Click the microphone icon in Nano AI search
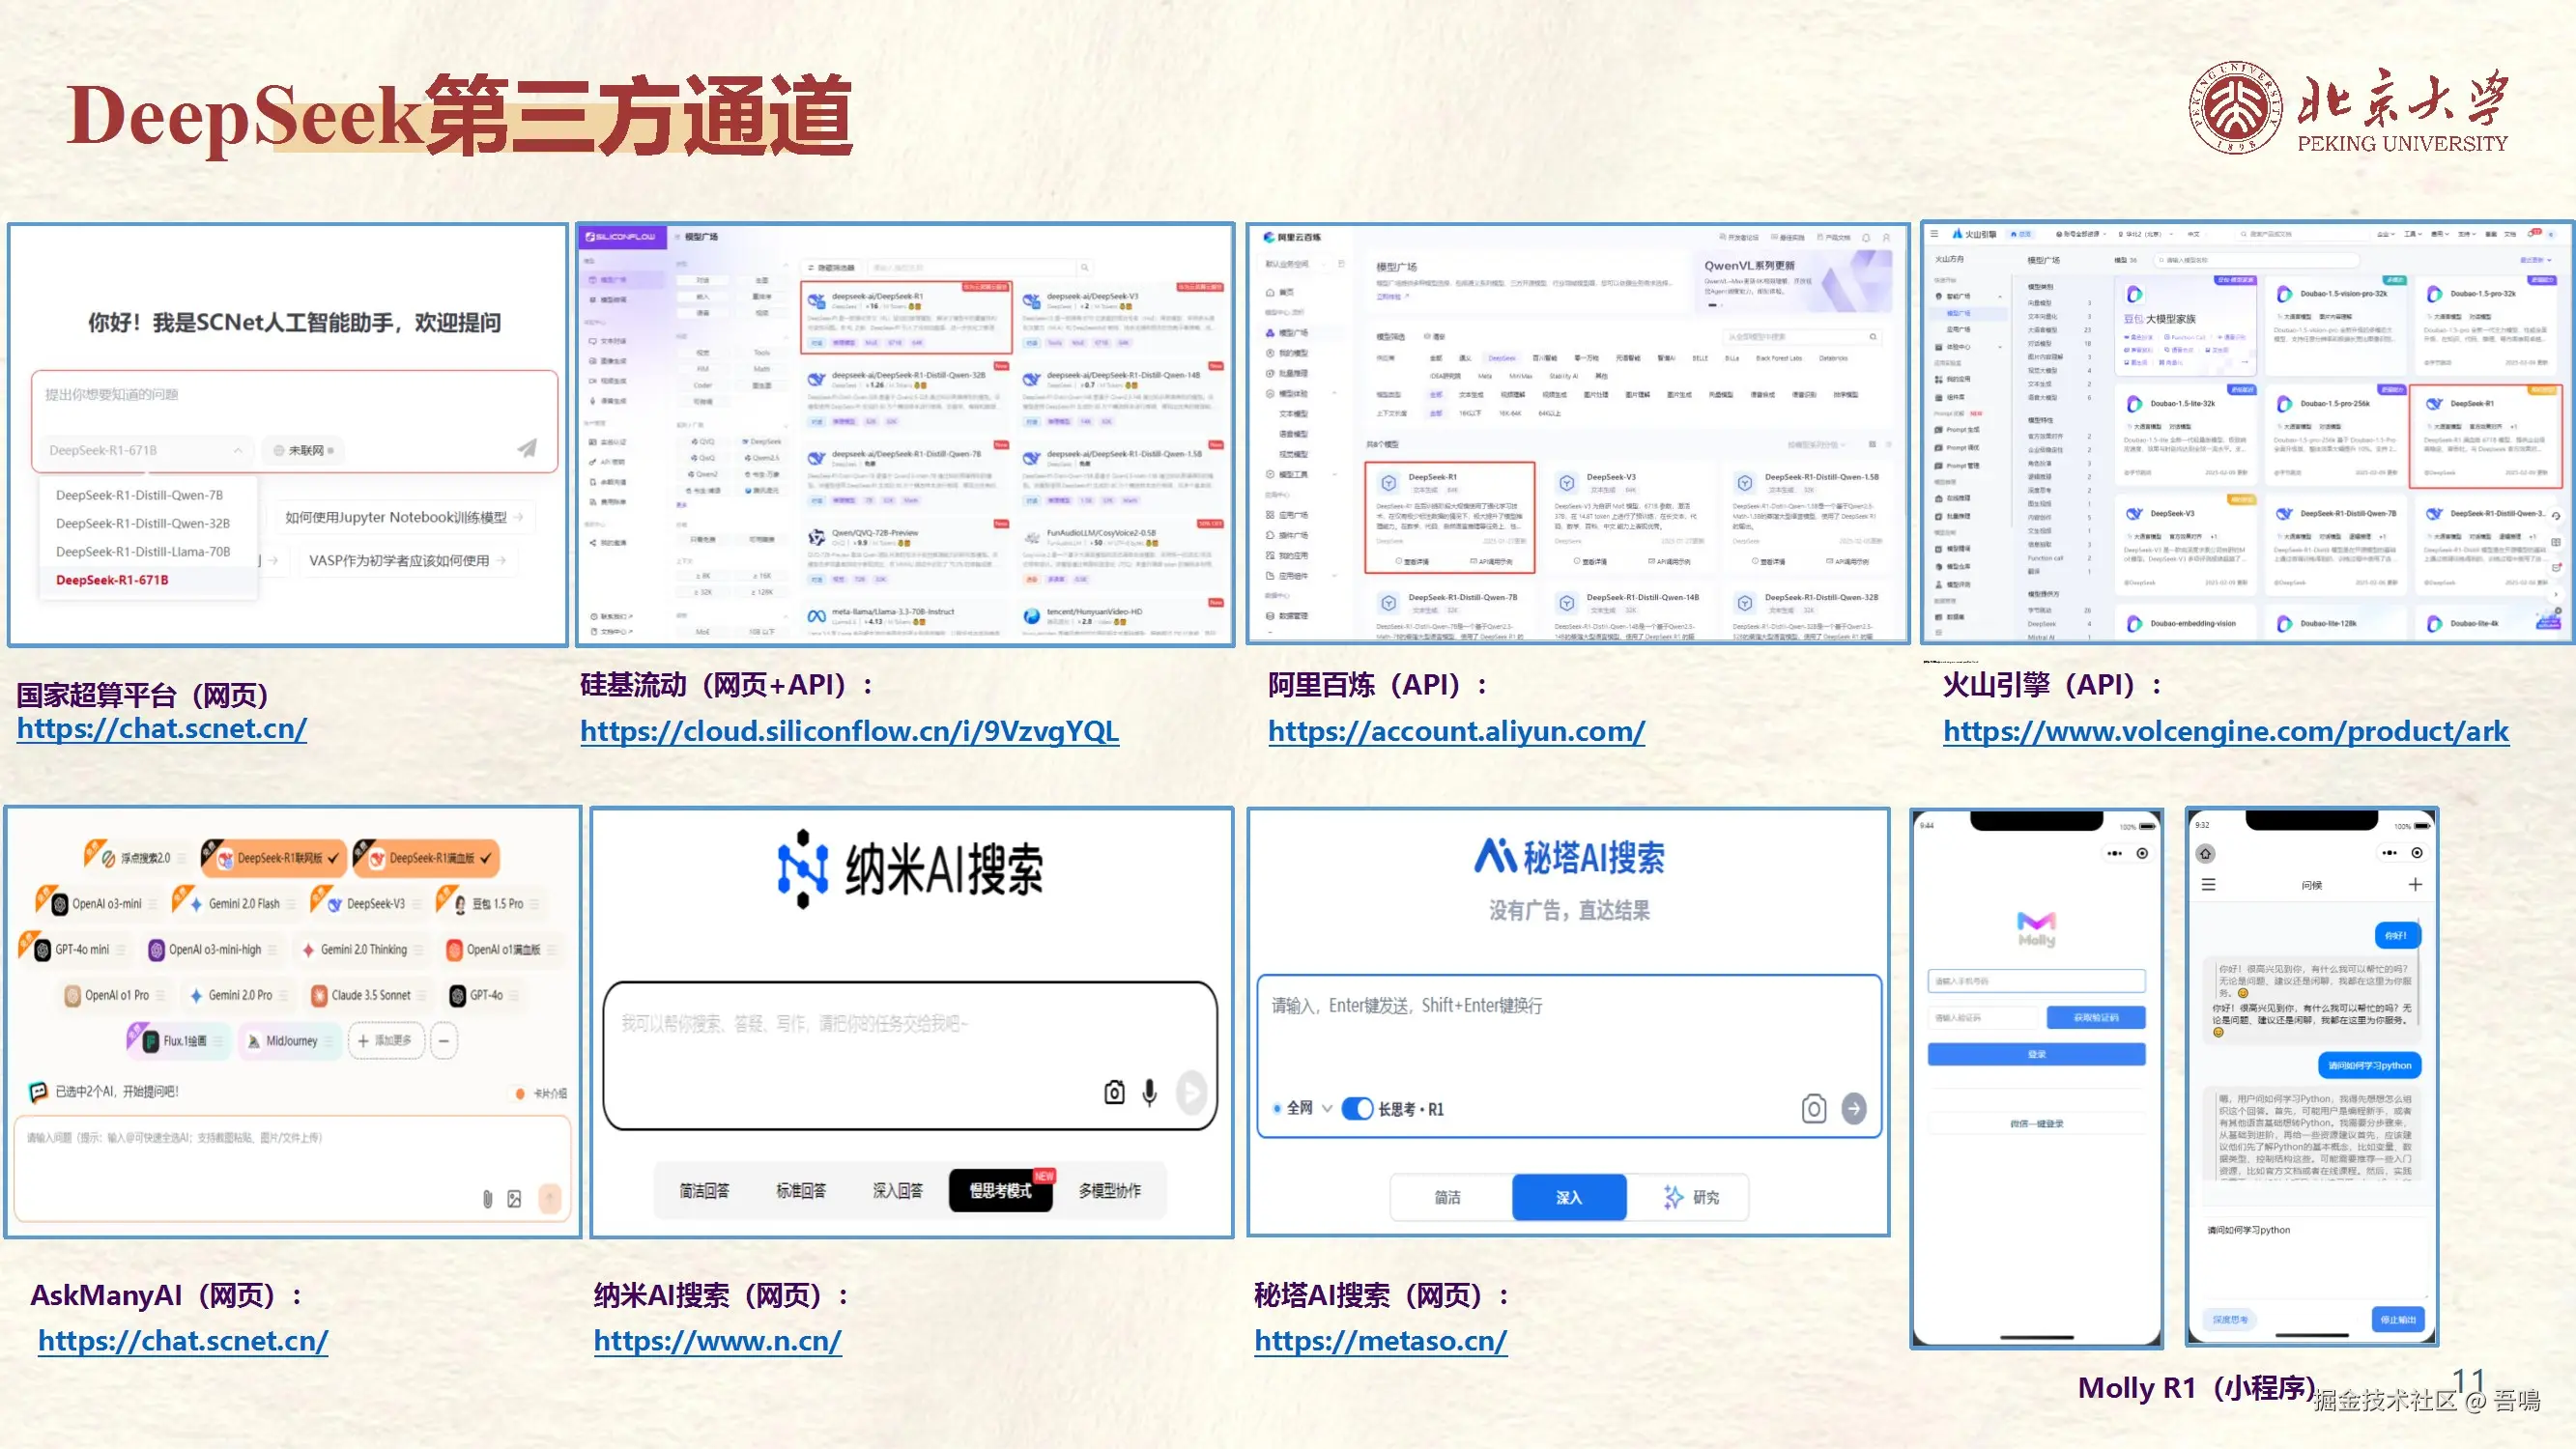 pos(1149,1092)
